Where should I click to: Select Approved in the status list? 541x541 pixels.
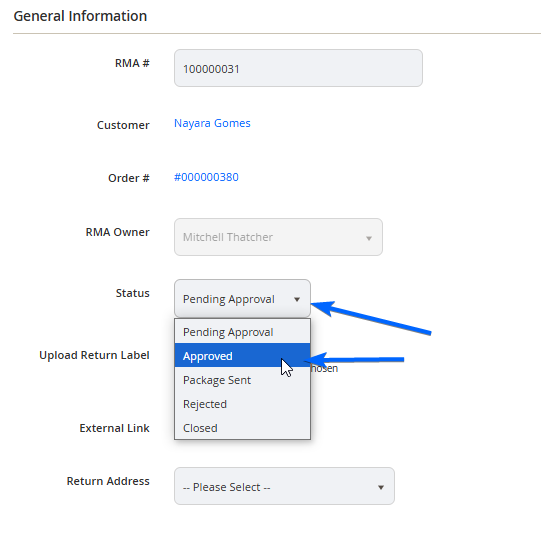(242, 356)
